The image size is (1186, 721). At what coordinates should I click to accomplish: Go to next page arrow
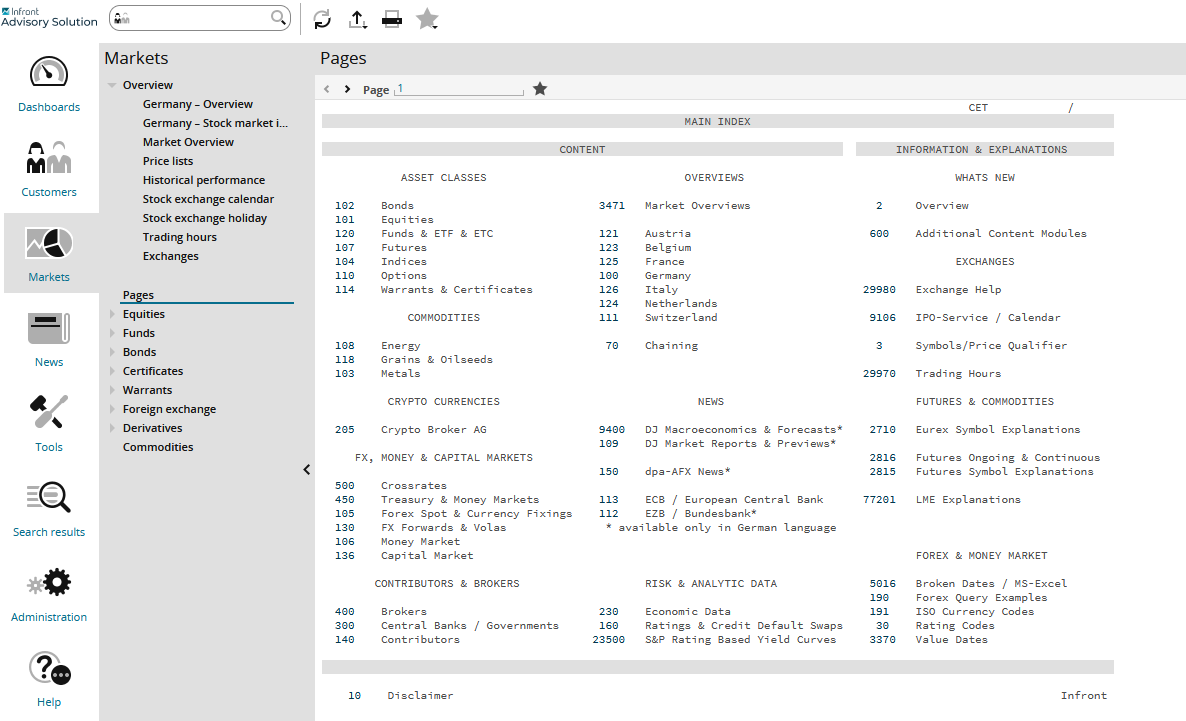347,89
